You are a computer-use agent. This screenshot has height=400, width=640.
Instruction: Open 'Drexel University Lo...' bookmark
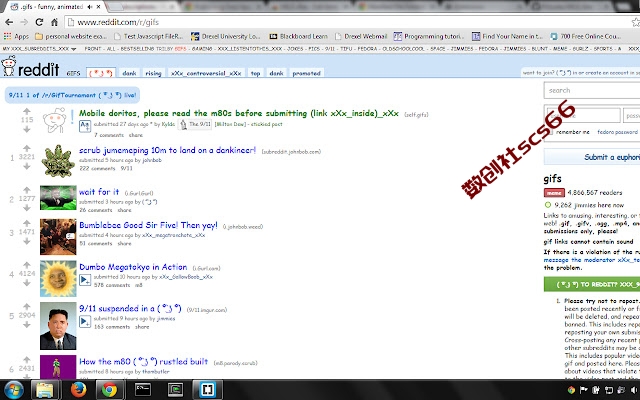coord(226,36)
